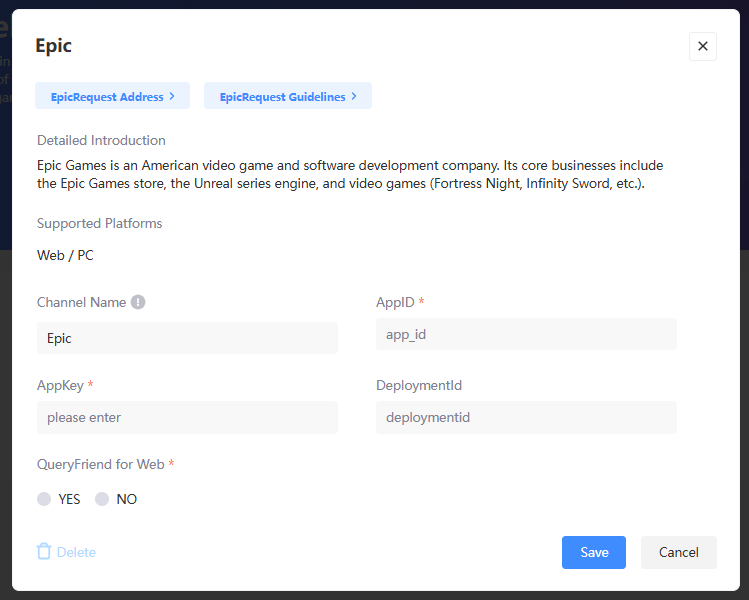Focus the Channel Name field containing Epic
Viewport: 749px width, 600px height.
[x=187, y=338]
